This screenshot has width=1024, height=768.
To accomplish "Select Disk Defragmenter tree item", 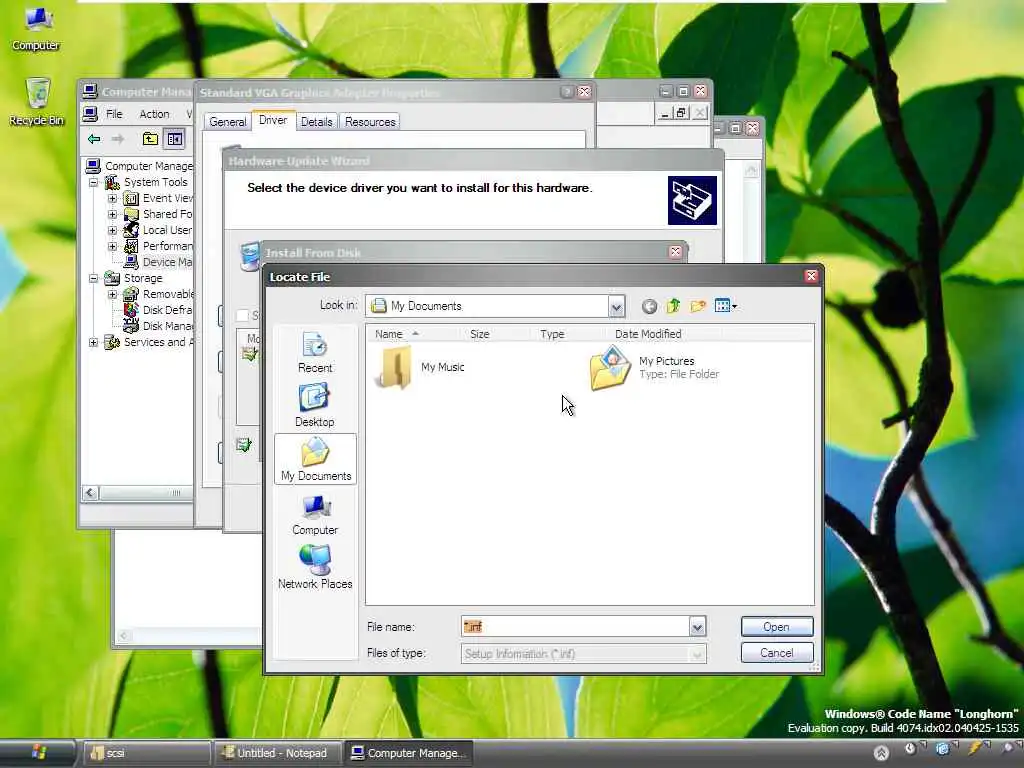I will pos(159,310).
